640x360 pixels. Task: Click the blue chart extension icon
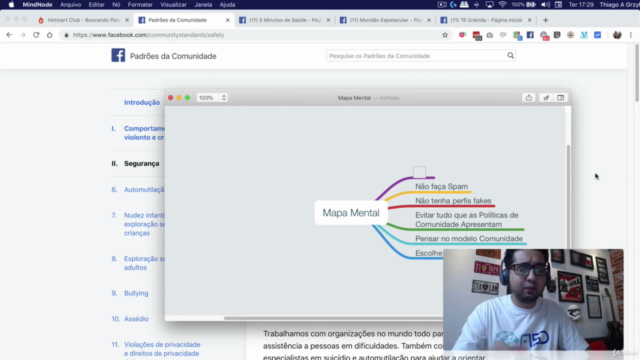598,35
